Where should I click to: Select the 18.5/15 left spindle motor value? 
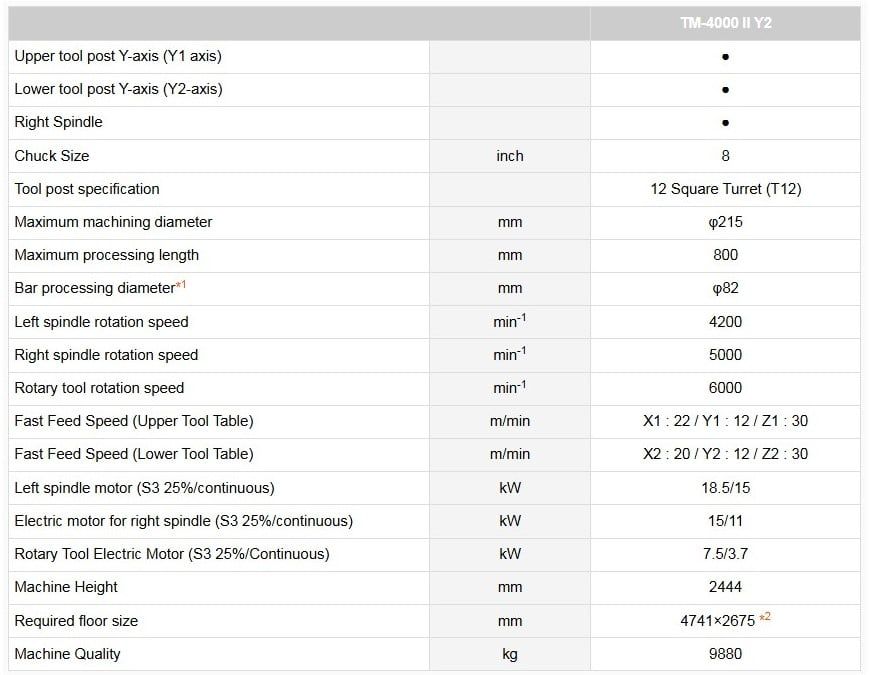point(725,488)
